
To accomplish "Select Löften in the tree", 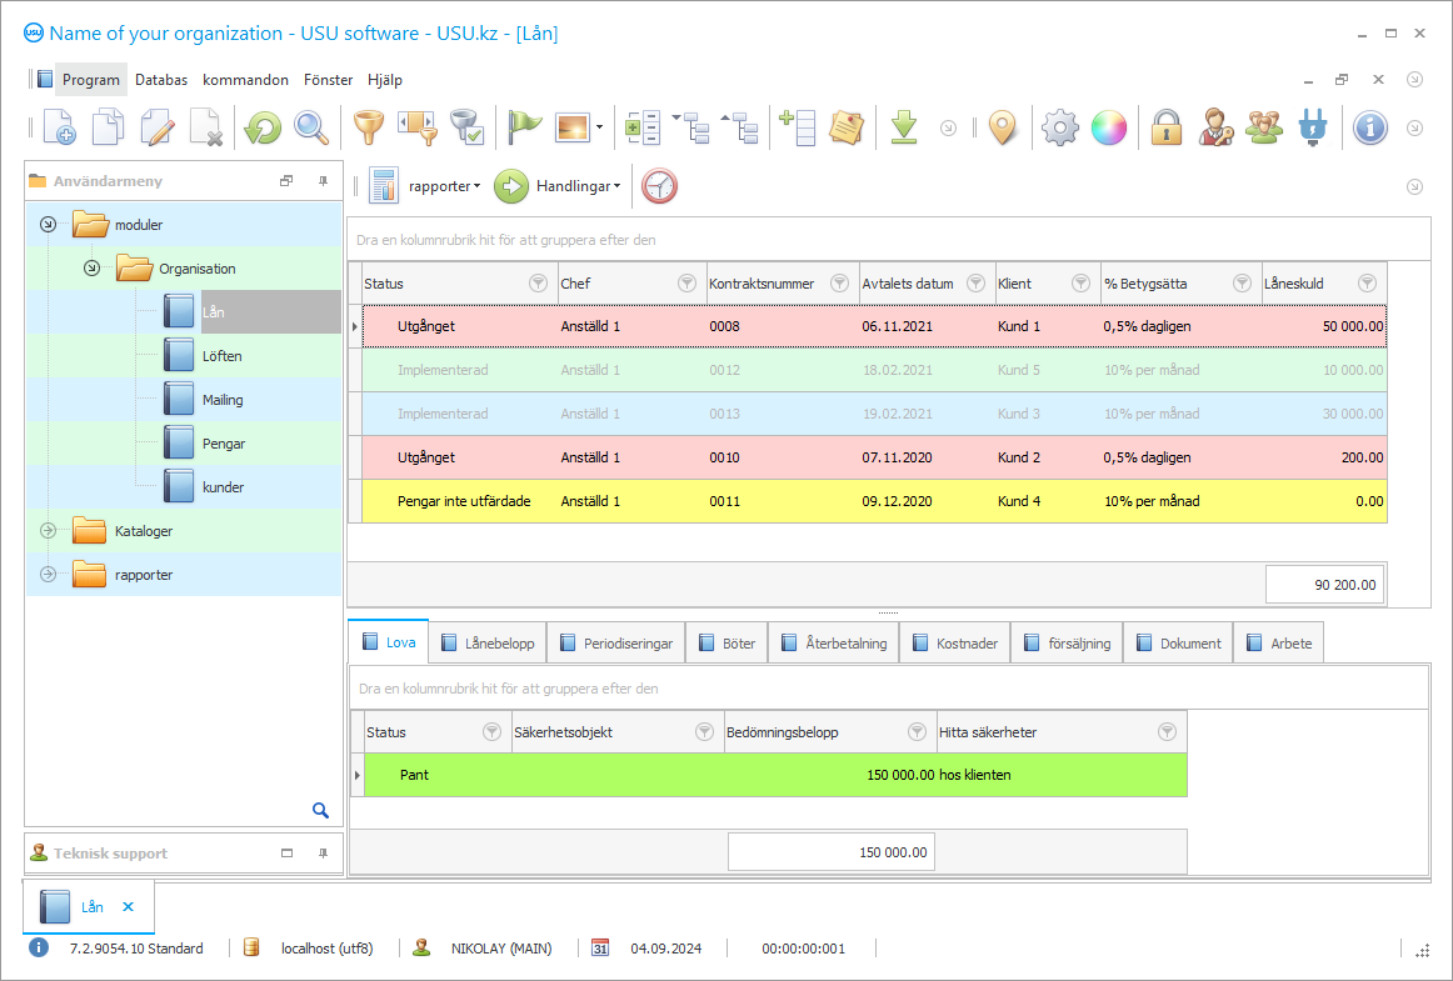I will point(222,356).
